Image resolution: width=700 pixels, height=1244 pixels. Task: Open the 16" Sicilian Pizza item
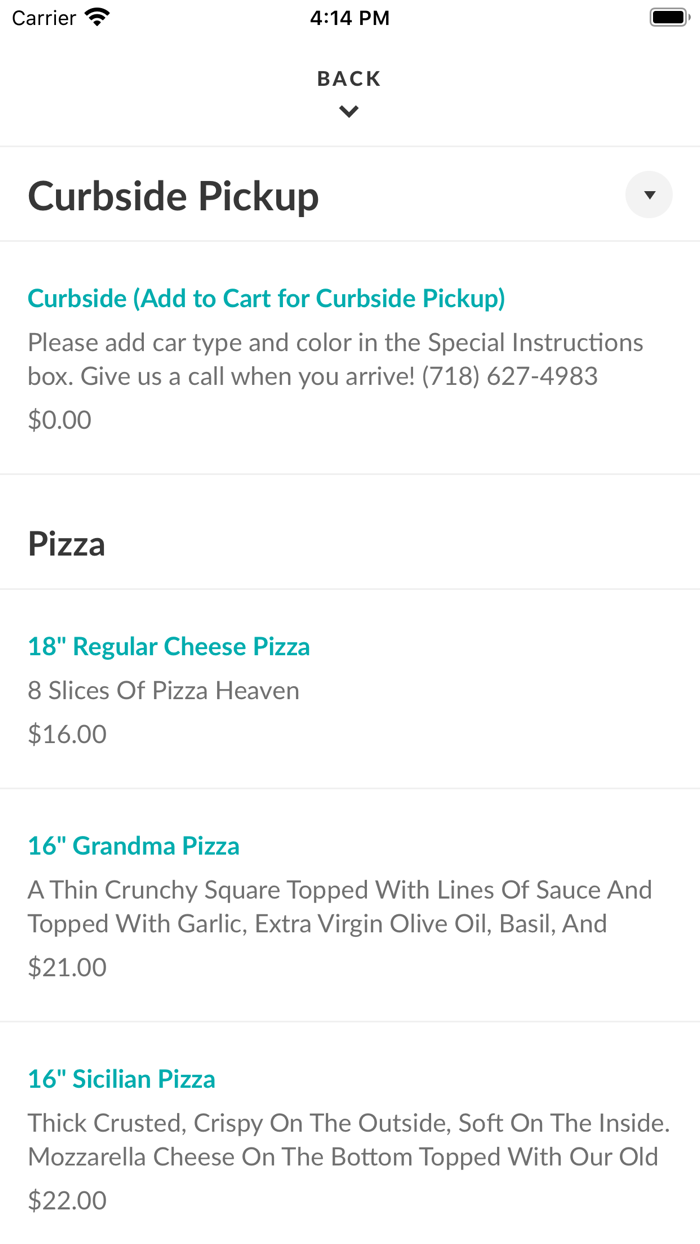click(121, 1079)
